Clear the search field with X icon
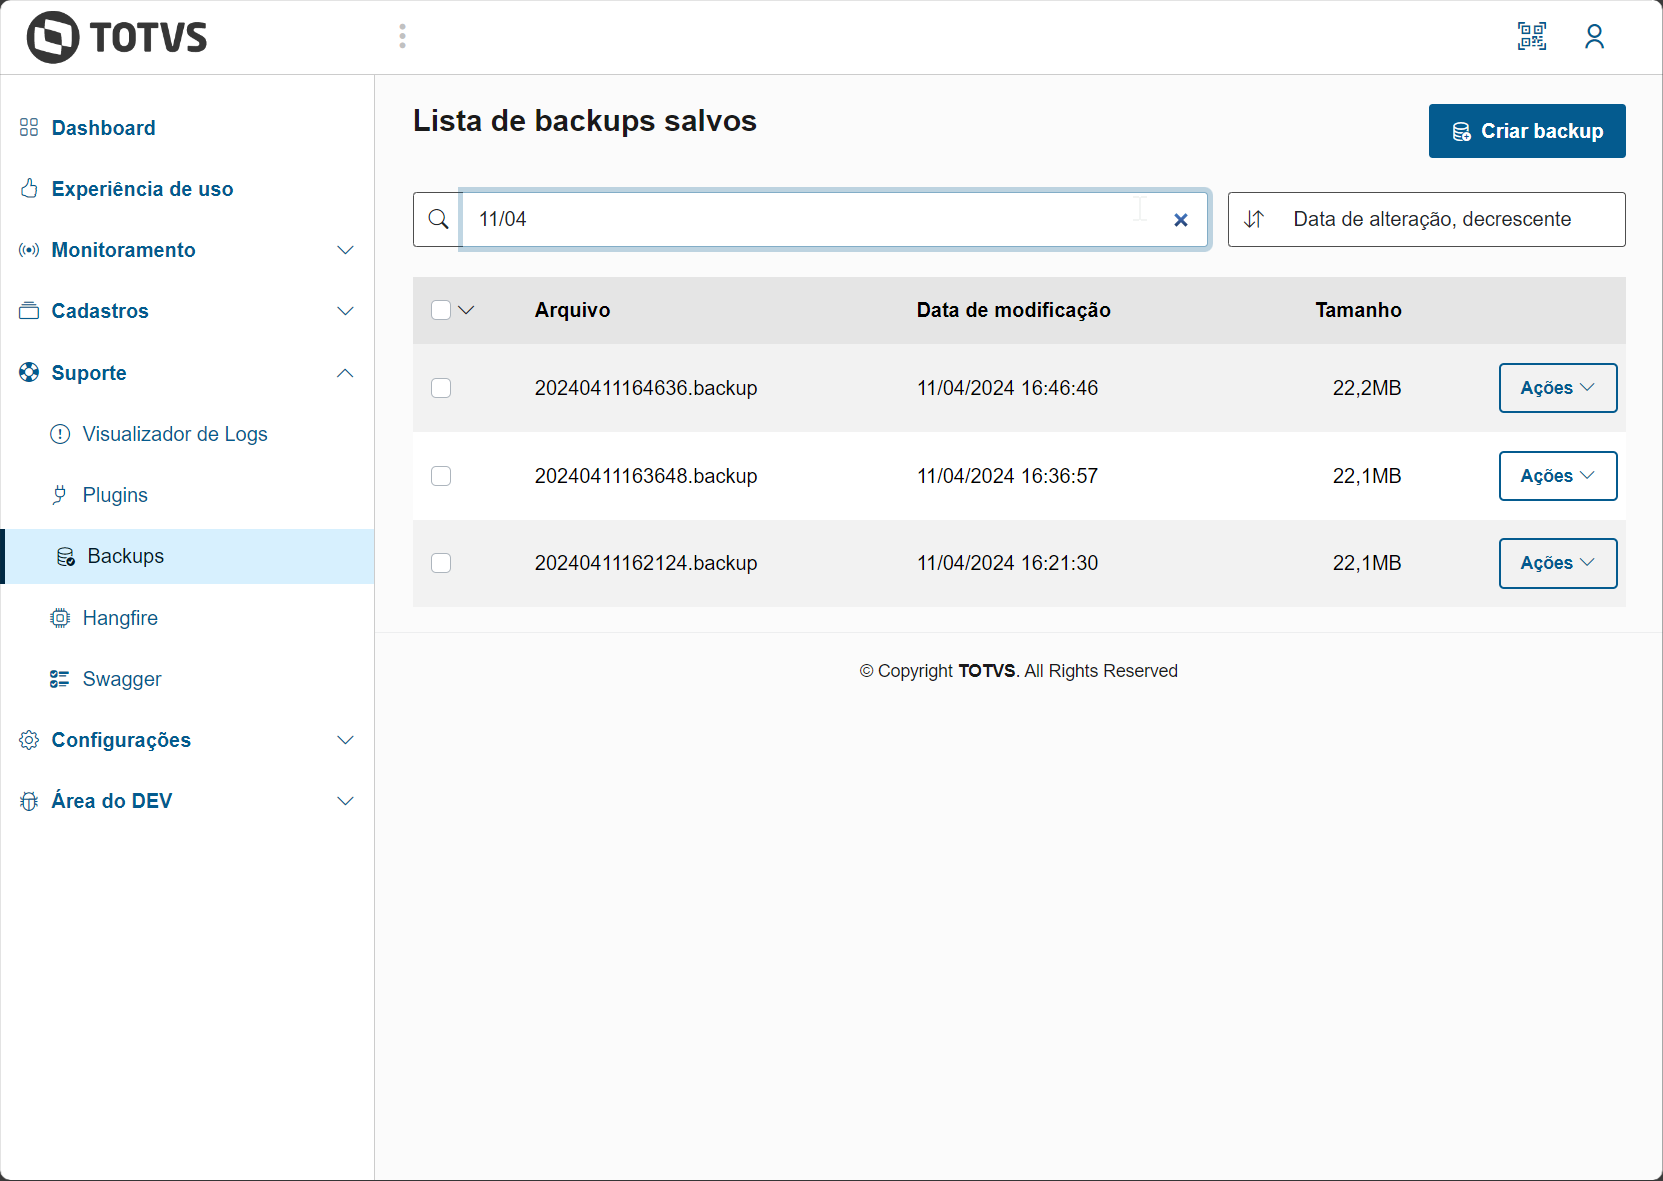This screenshot has width=1663, height=1181. (x=1181, y=220)
